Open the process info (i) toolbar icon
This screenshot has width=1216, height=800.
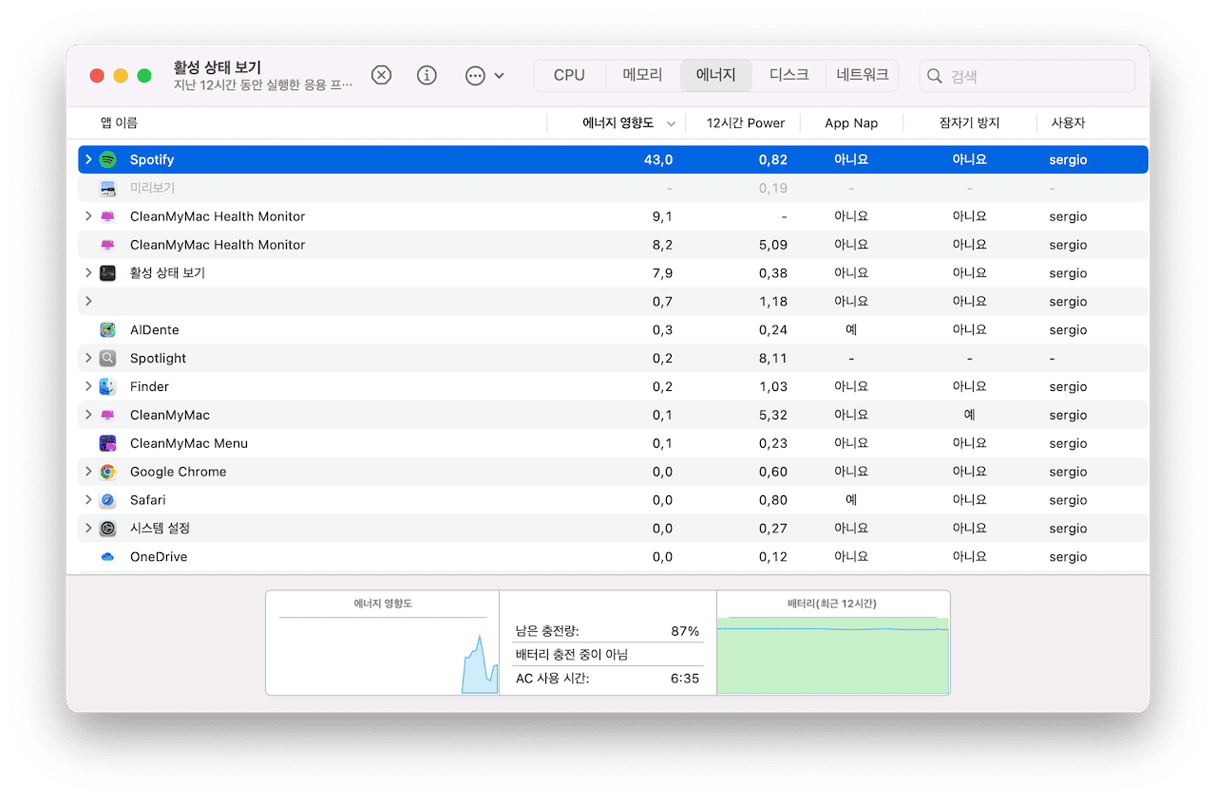tap(427, 76)
